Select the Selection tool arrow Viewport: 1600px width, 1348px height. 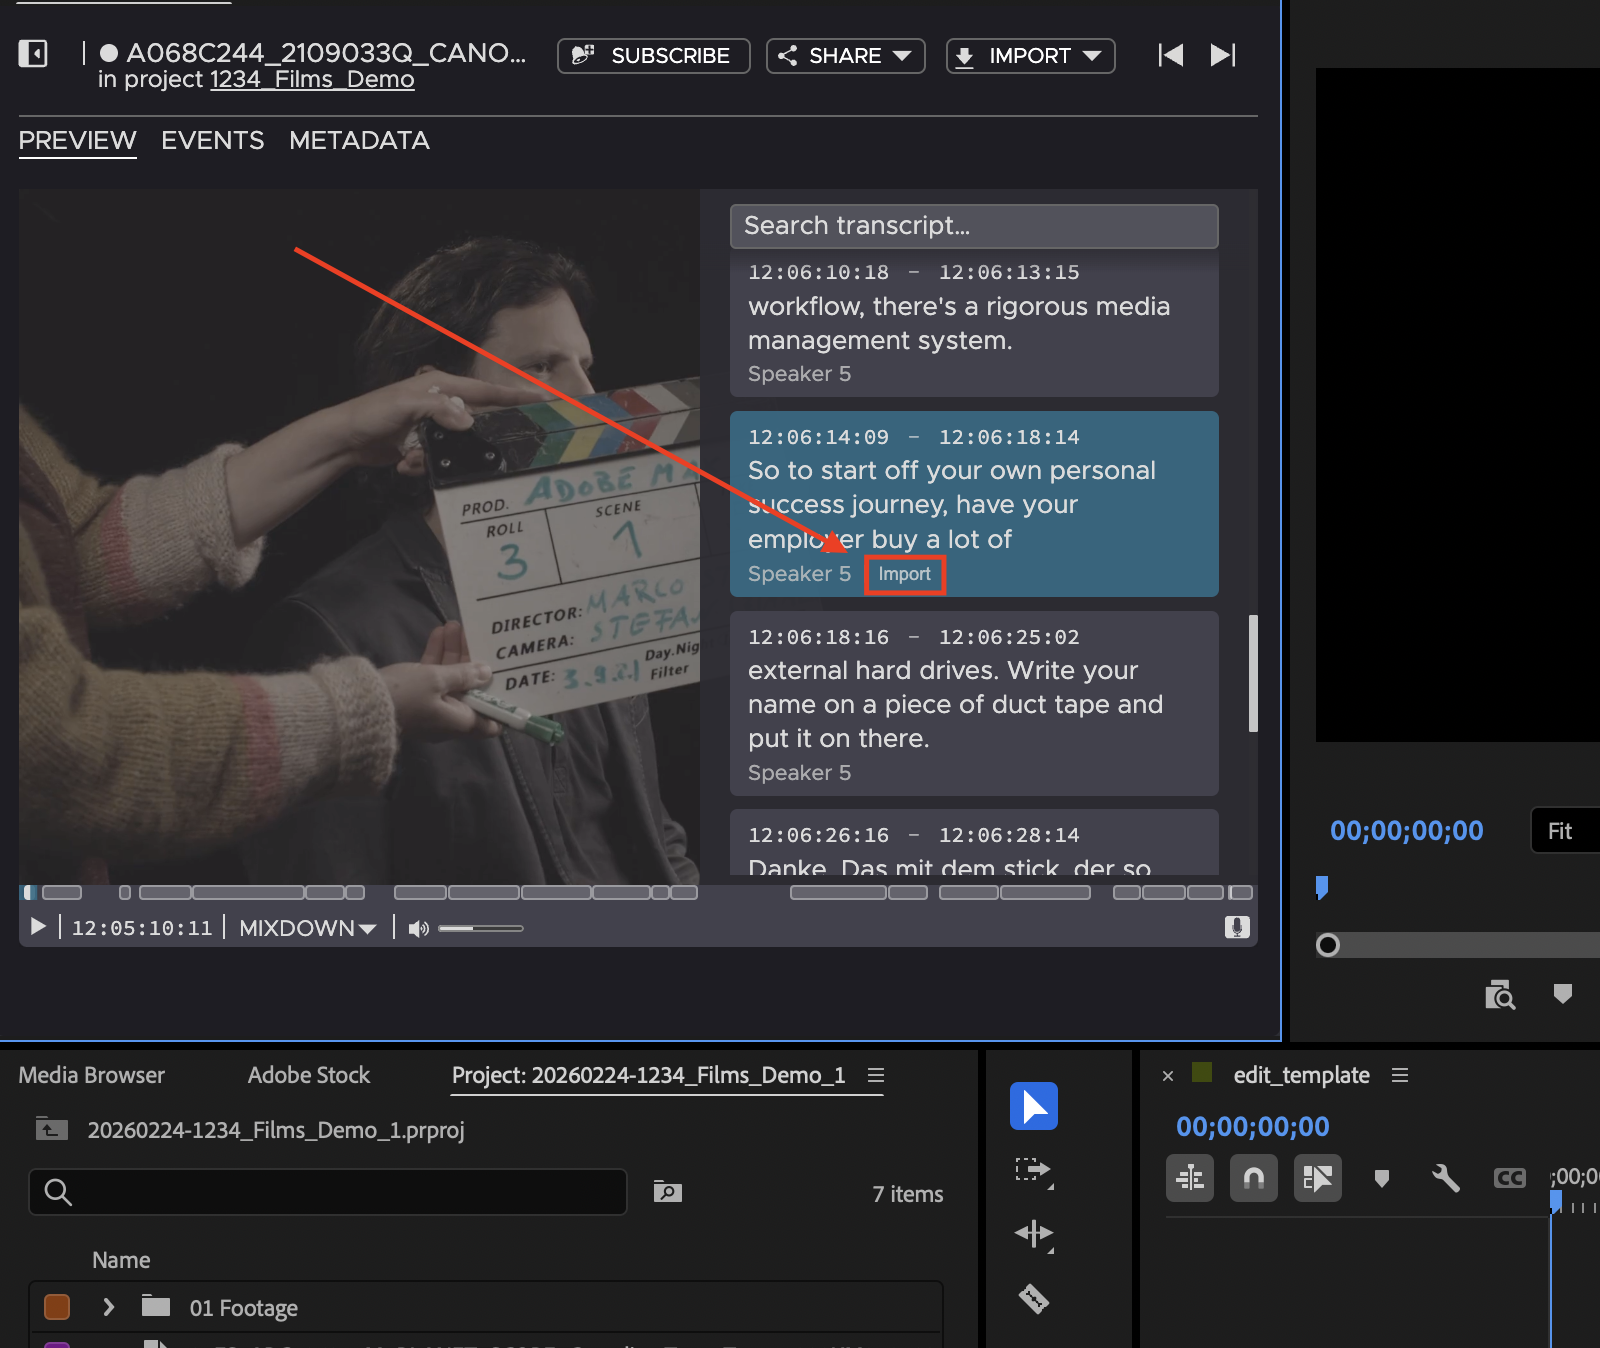pos(1033,1106)
